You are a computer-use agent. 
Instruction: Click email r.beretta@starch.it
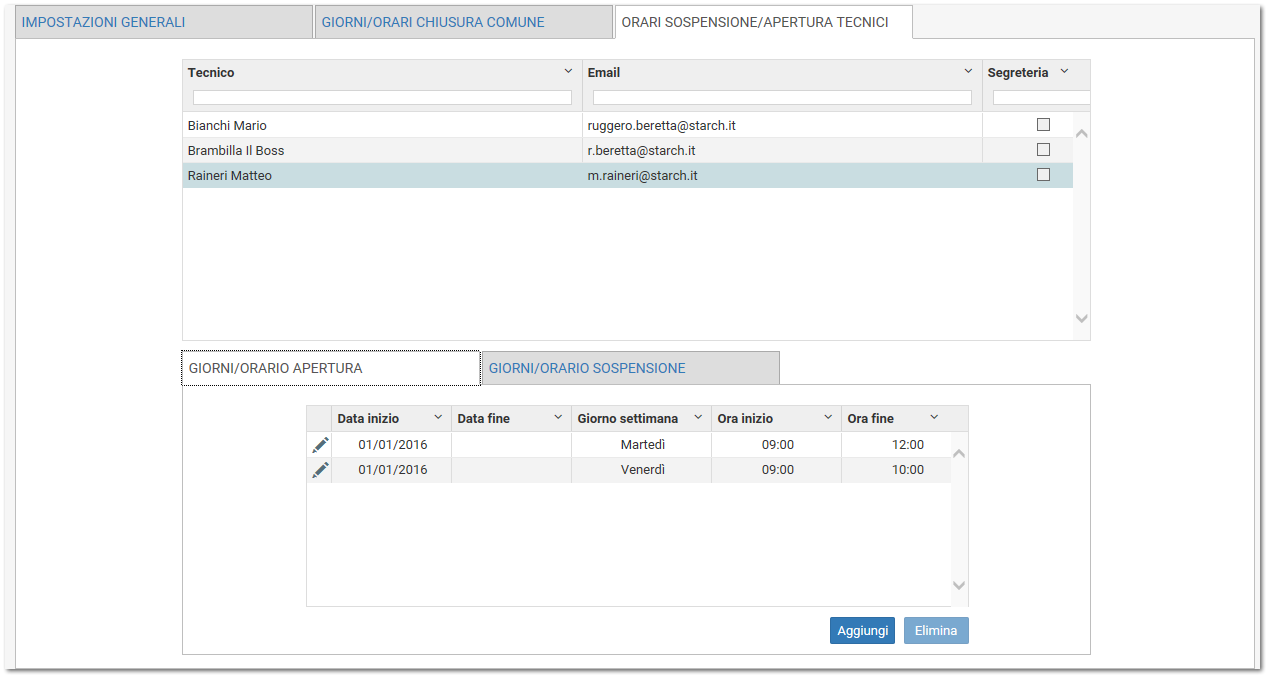(642, 151)
